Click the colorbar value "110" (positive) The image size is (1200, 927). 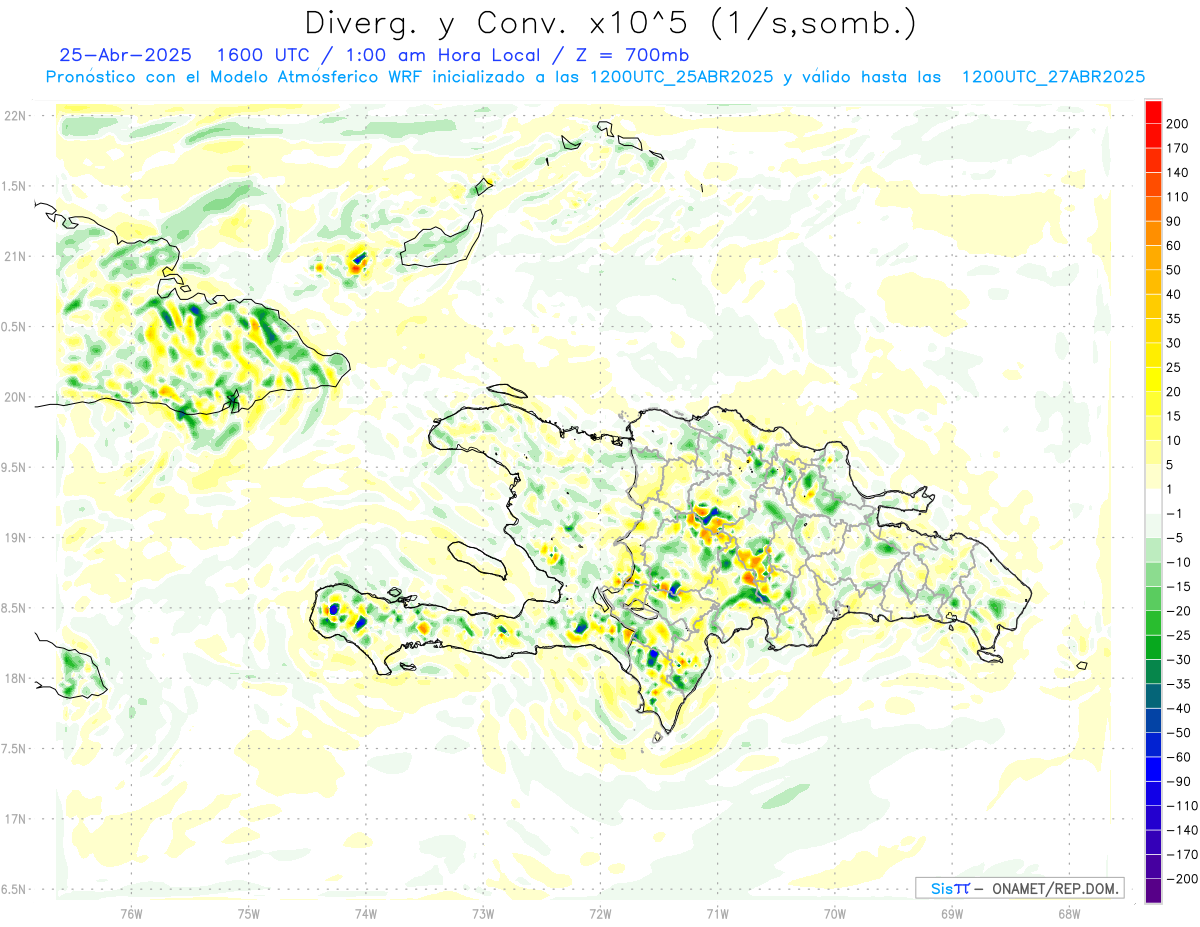point(1177,197)
